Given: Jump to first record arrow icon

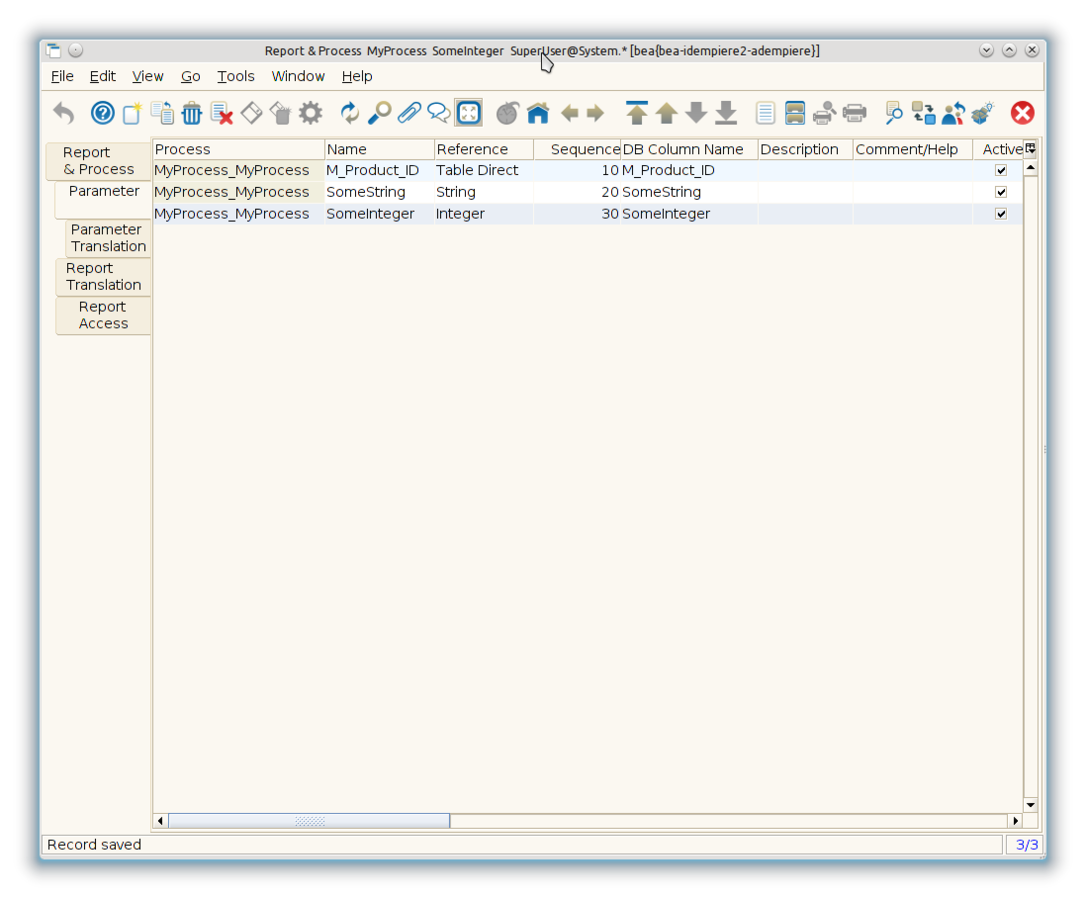Looking at the screenshot, I should (x=636, y=113).
